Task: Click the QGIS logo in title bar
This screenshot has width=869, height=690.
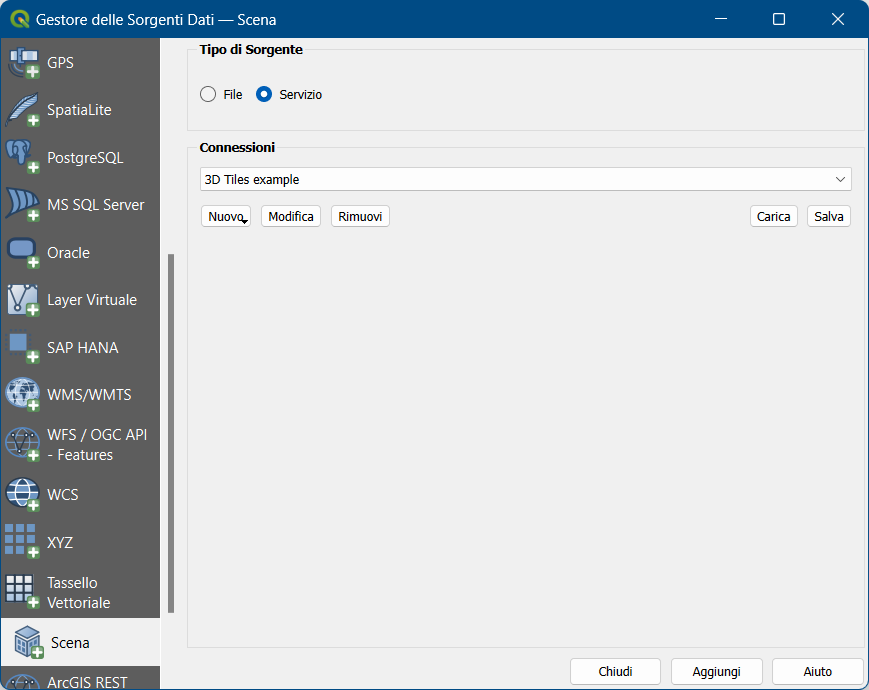Action: [20, 19]
